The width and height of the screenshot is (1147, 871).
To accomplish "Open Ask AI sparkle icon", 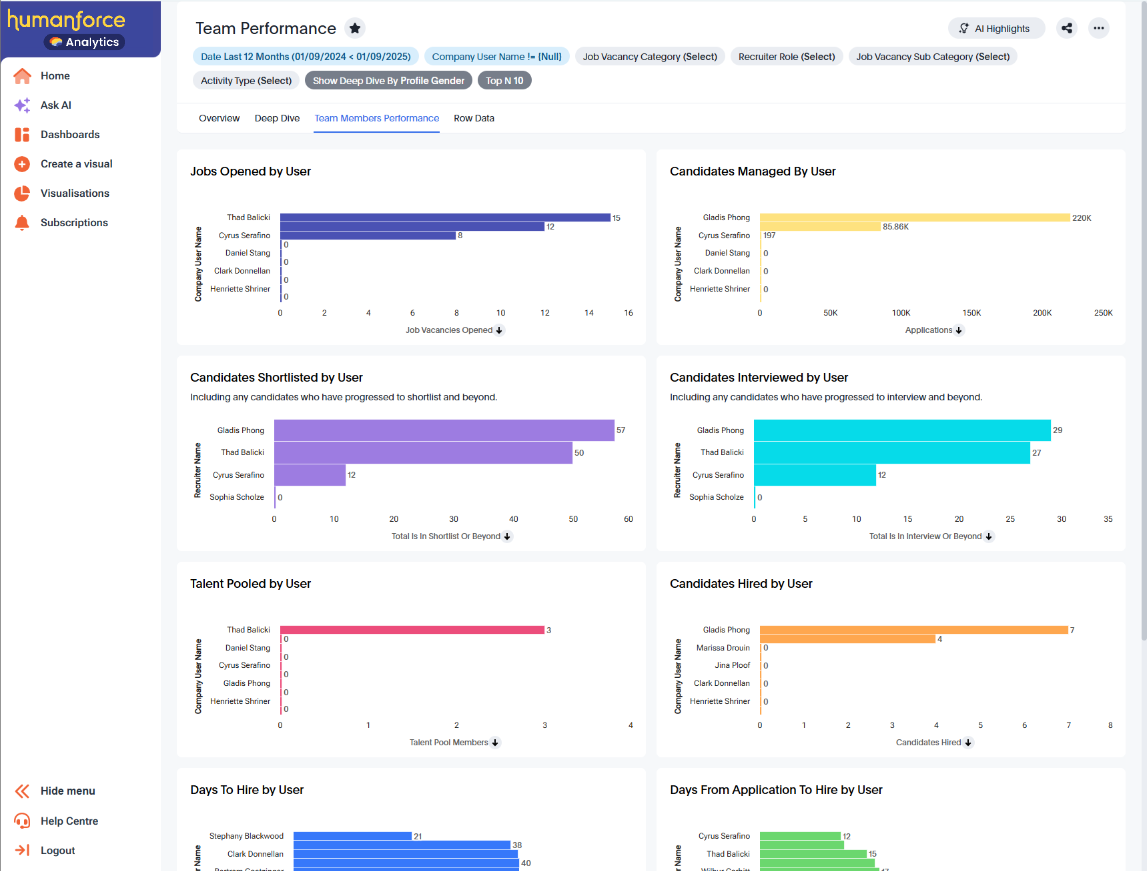I will pyautogui.click(x=22, y=105).
